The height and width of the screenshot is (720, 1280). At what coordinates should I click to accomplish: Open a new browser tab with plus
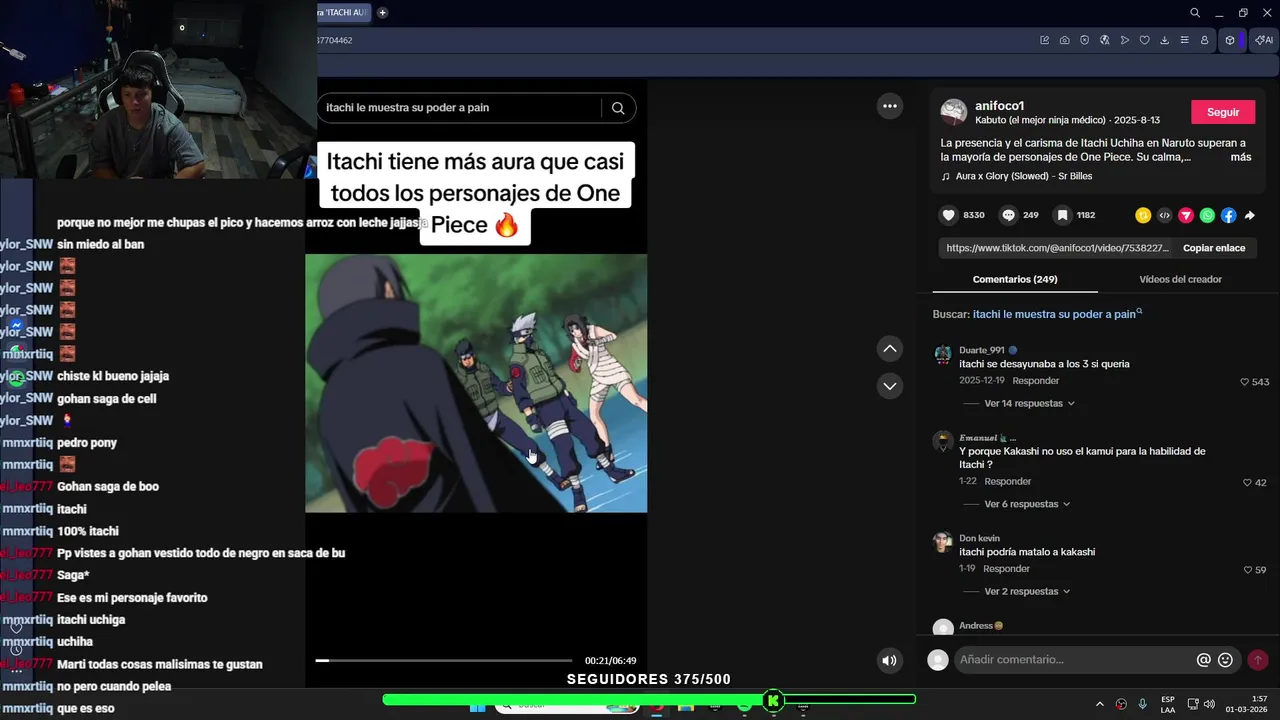(382, 13)
